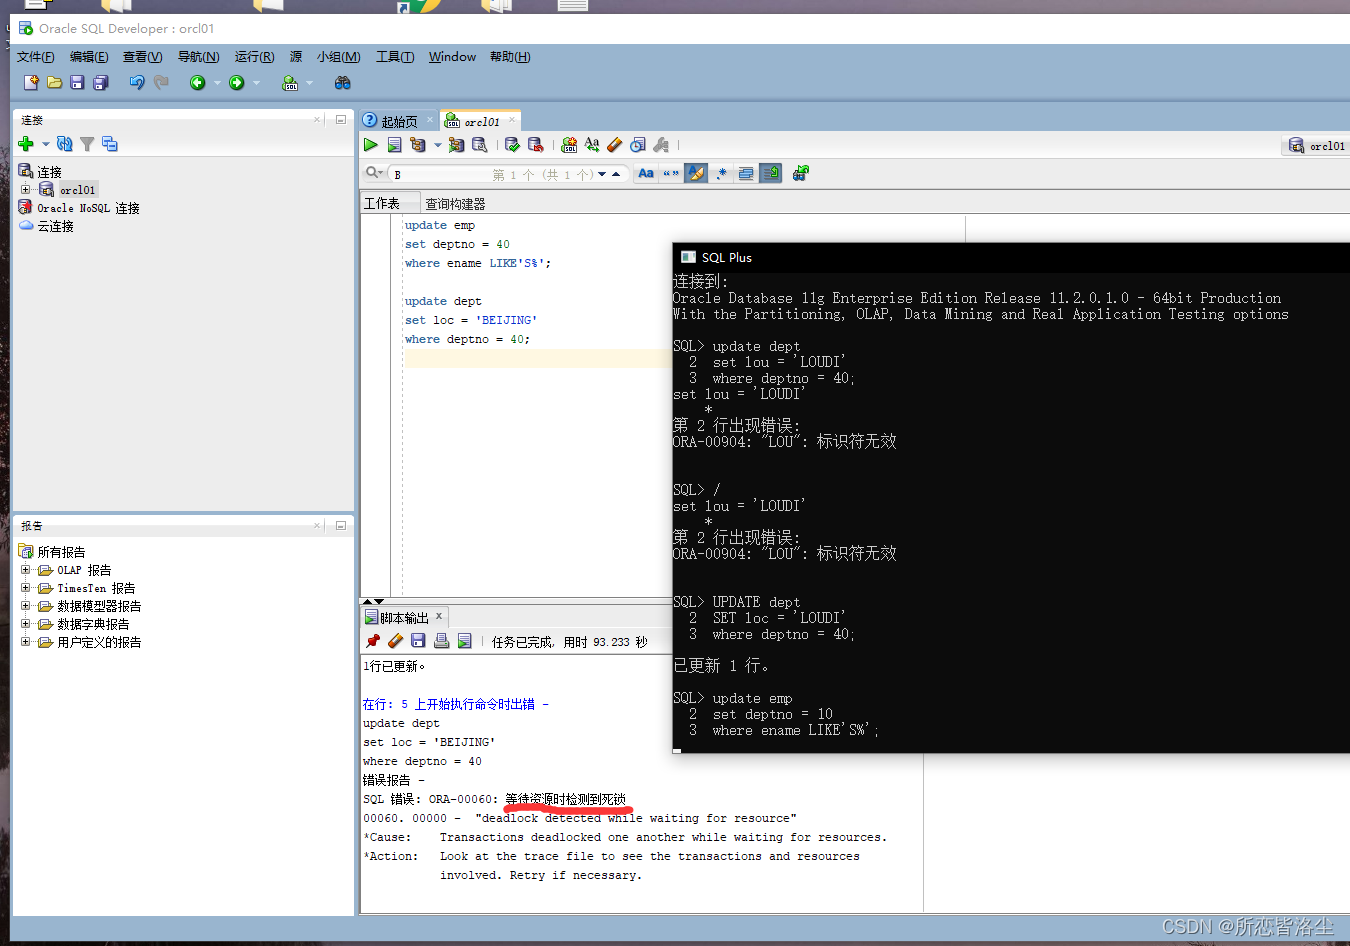Jump to next search match arrow
Screen dimensions: 1350x946
coord(602,174)
